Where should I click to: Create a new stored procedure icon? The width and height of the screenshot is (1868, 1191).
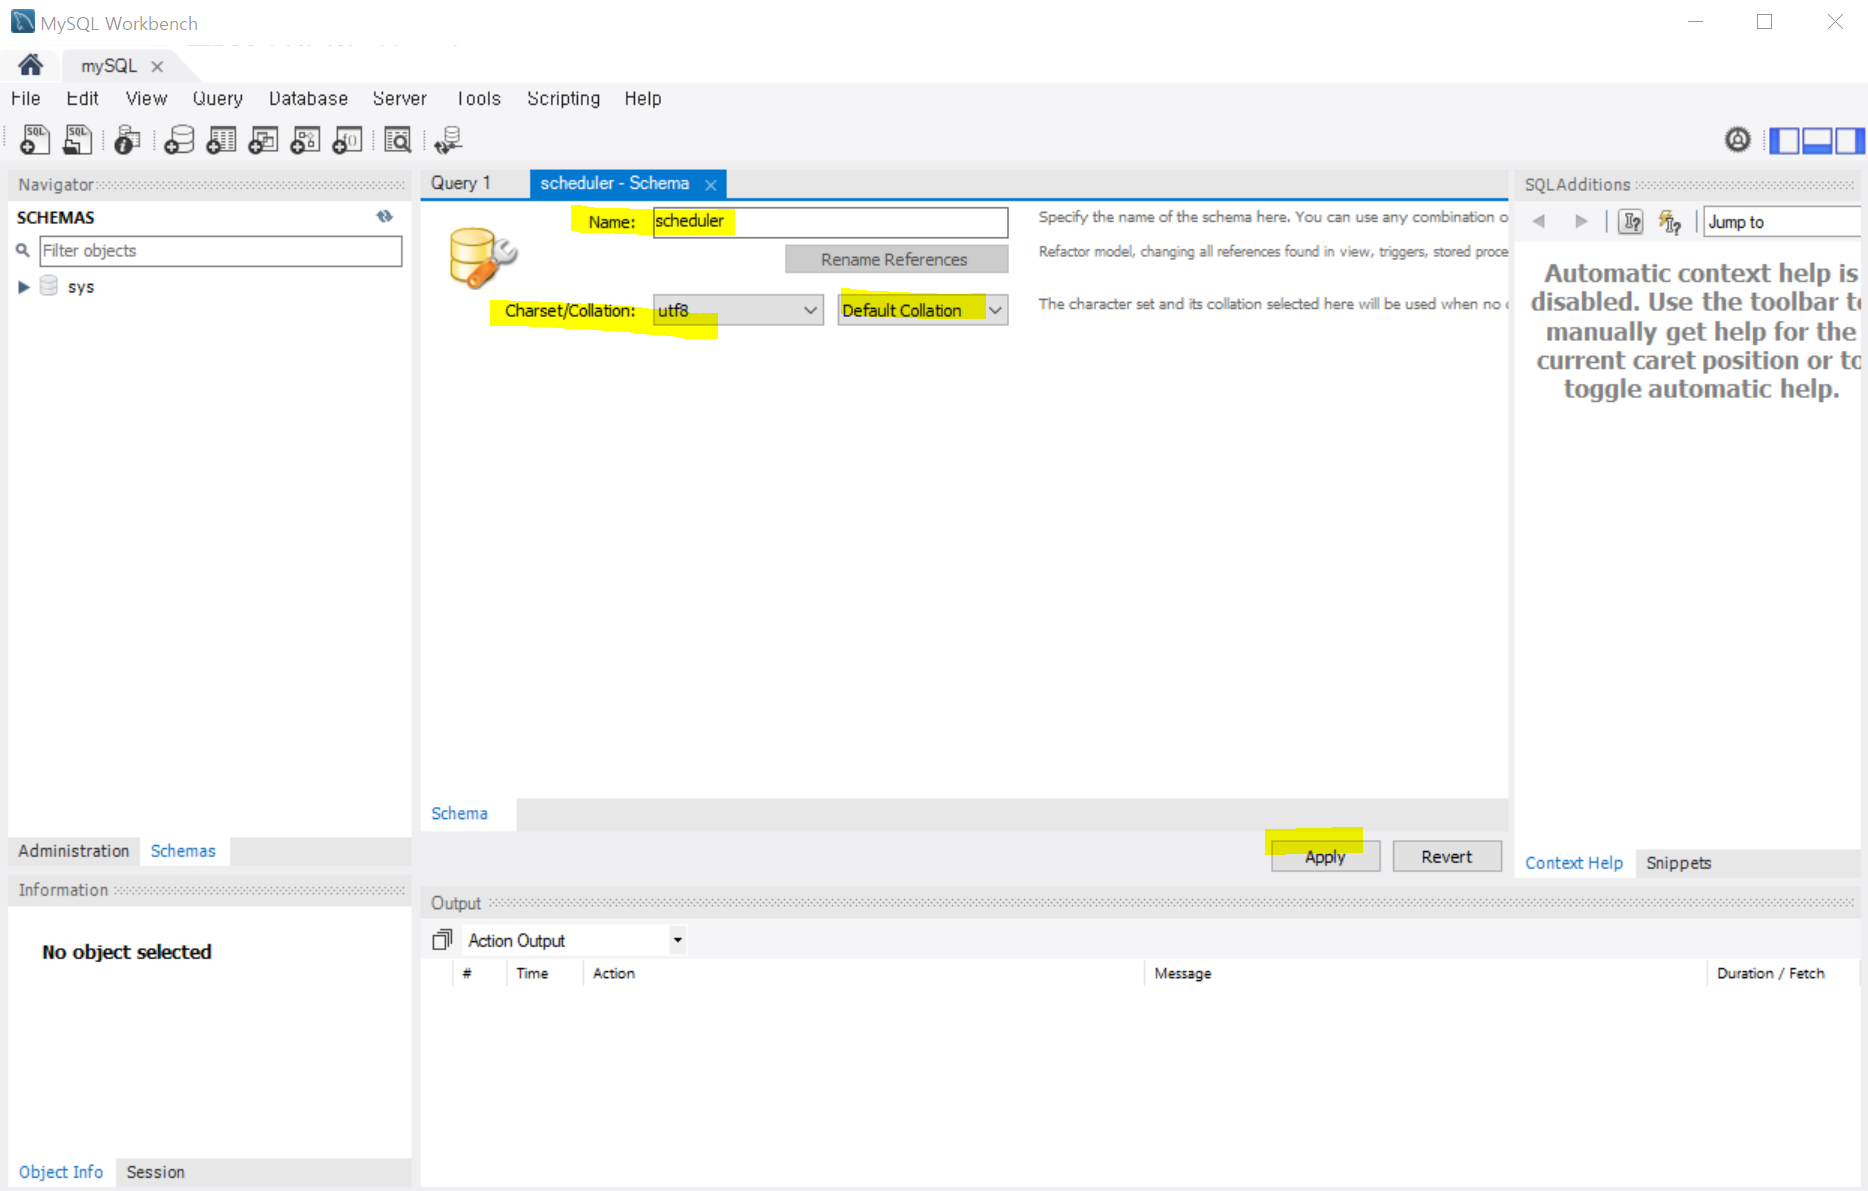point(305,140)
